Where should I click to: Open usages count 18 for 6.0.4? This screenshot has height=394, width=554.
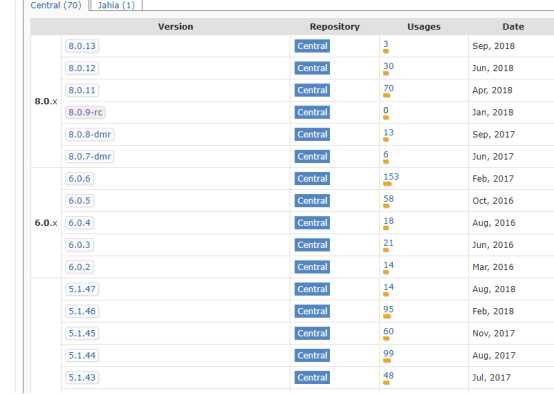tap(388, 221)
